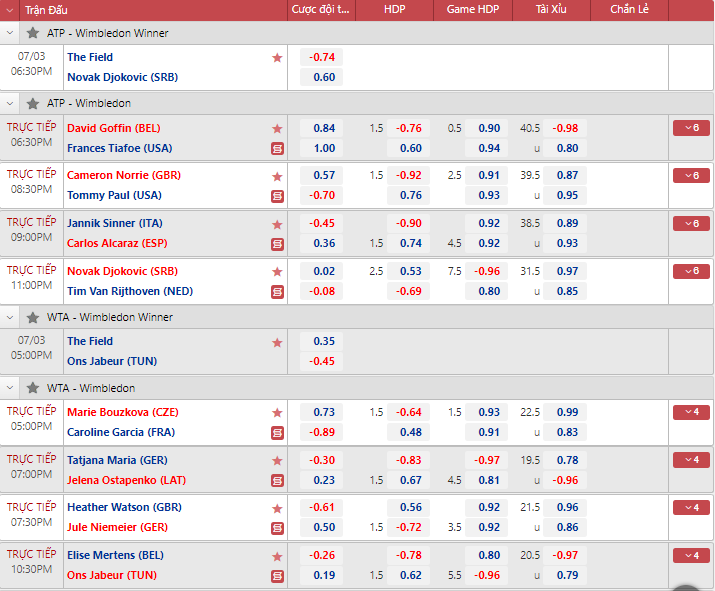Collapse all matches via header chevron
The height and width of the screenshot is (591, 715).
pyautogui.click(x=10, y=10)
